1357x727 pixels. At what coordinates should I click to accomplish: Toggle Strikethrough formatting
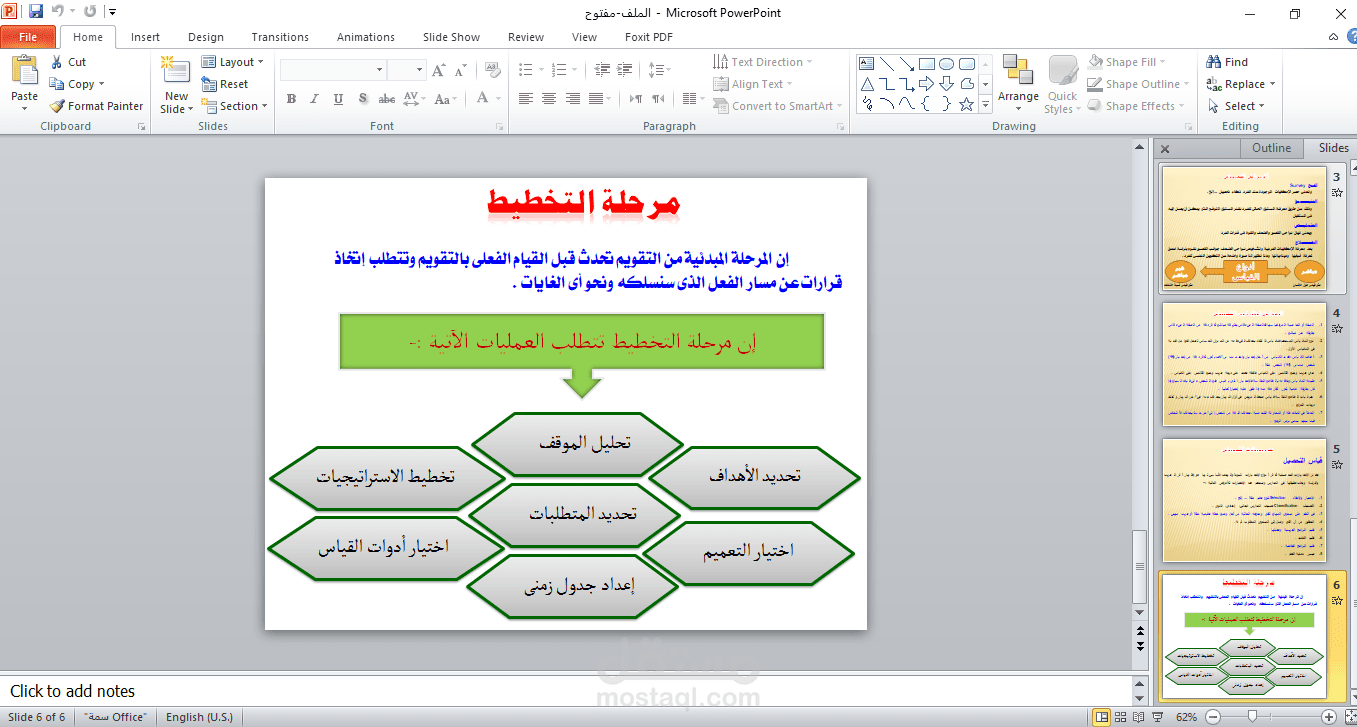(385, 98)
